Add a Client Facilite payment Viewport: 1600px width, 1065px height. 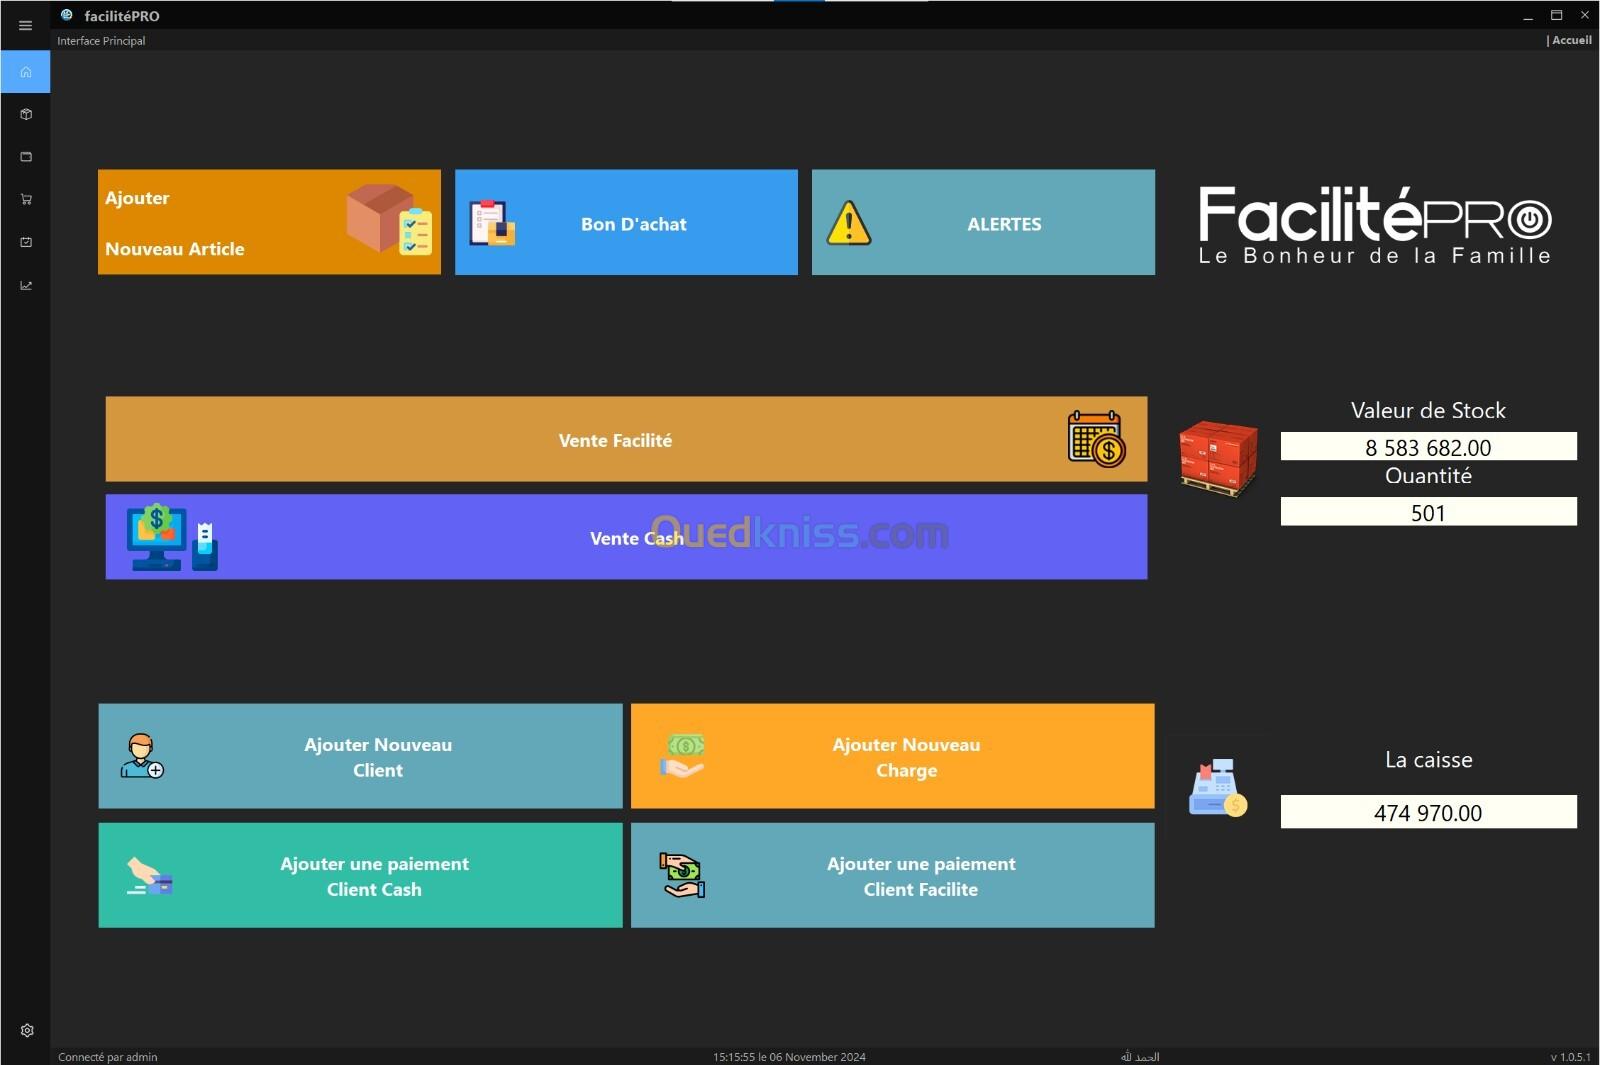pos(892,875)
